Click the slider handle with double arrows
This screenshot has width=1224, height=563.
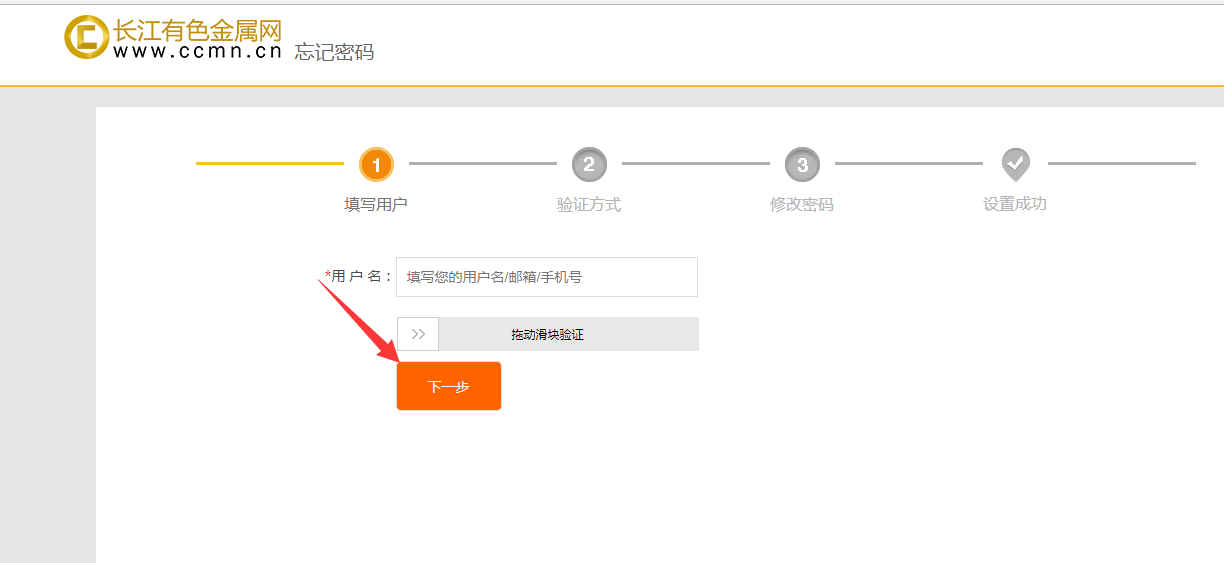pyautogui.click(x=418, y=334)
